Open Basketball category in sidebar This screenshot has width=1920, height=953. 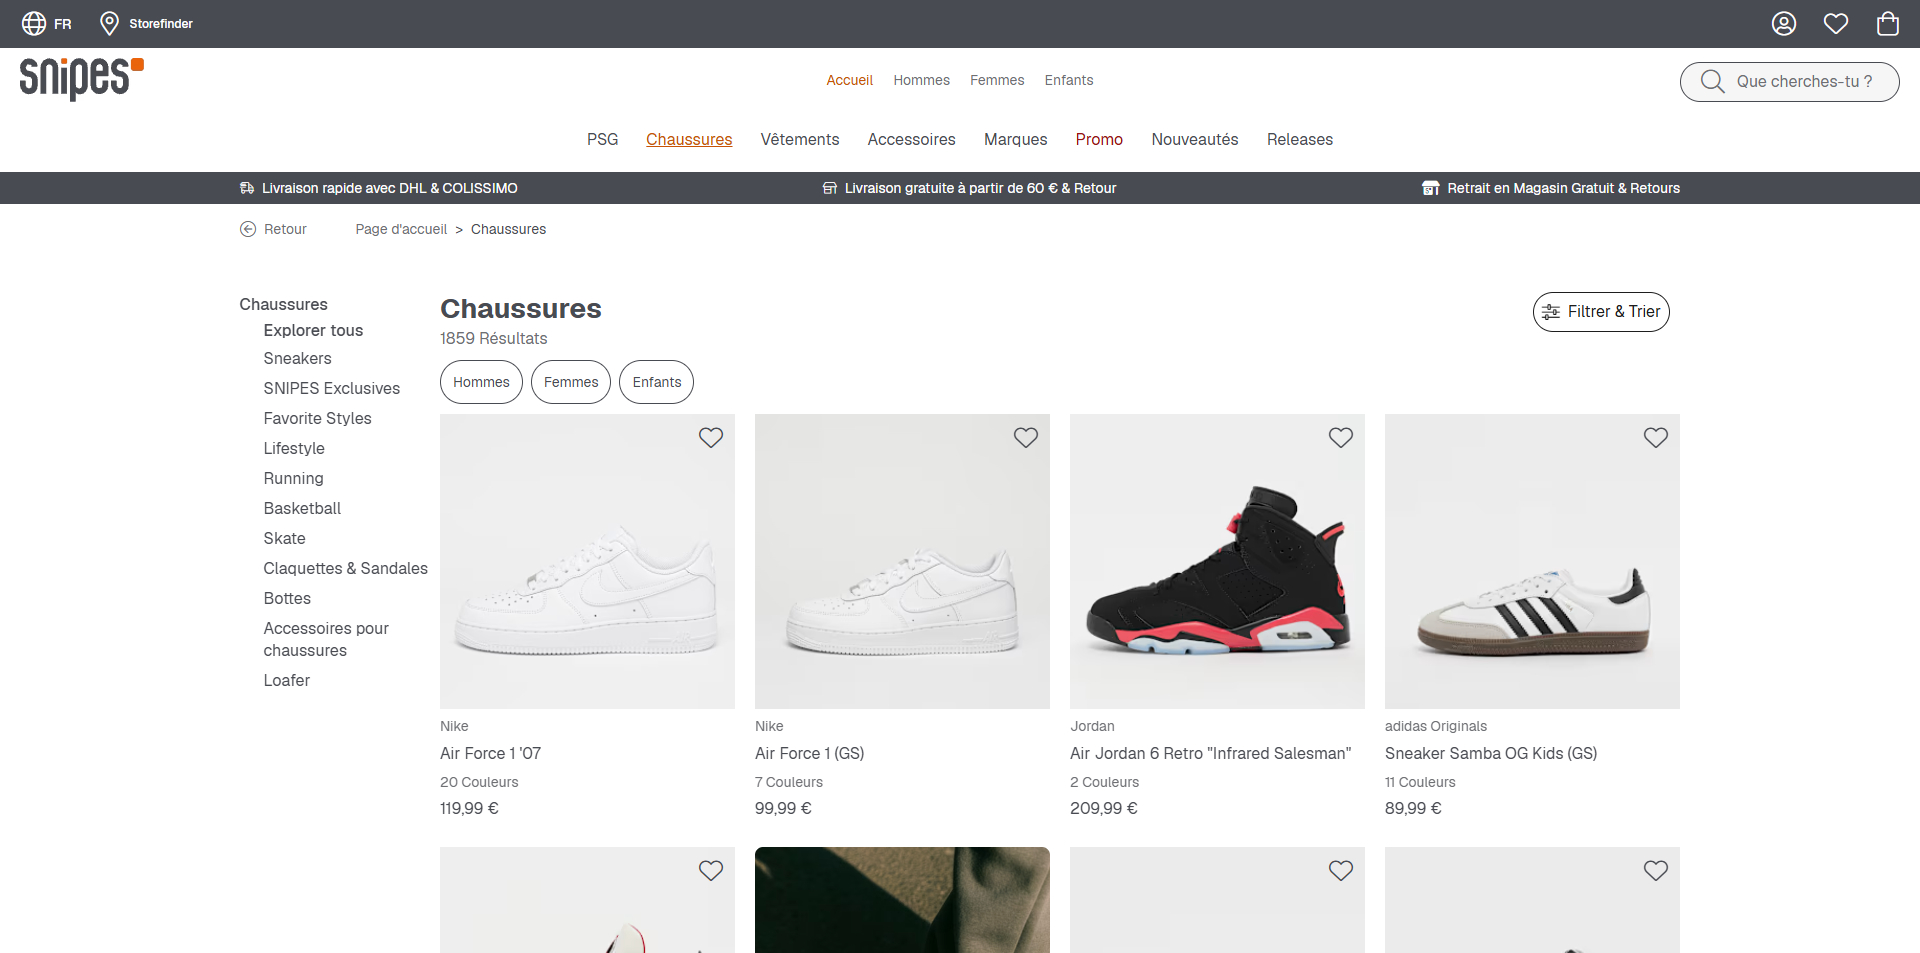(302, 508)
